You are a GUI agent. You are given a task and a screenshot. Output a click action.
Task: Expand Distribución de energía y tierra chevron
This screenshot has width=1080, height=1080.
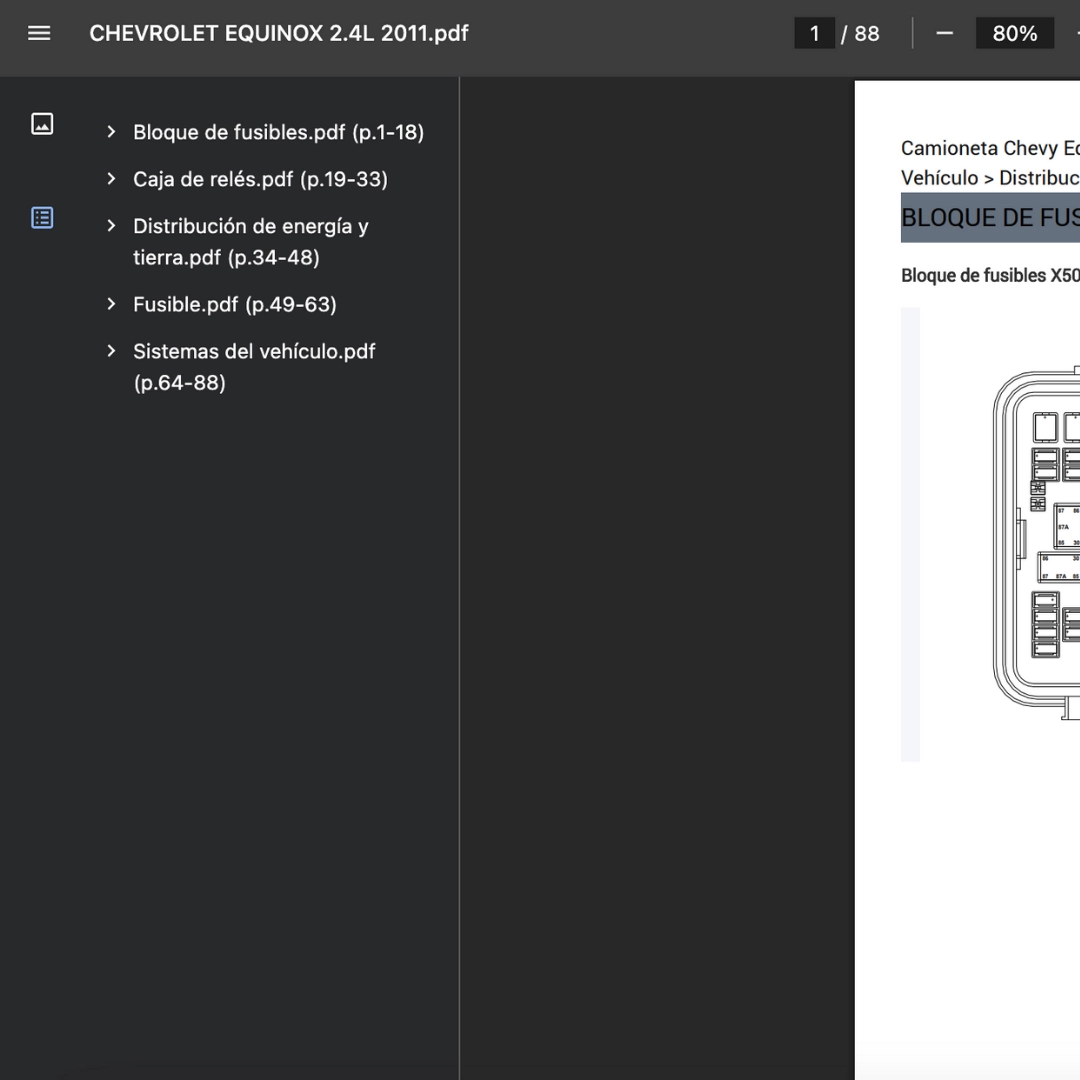[111, 226]
